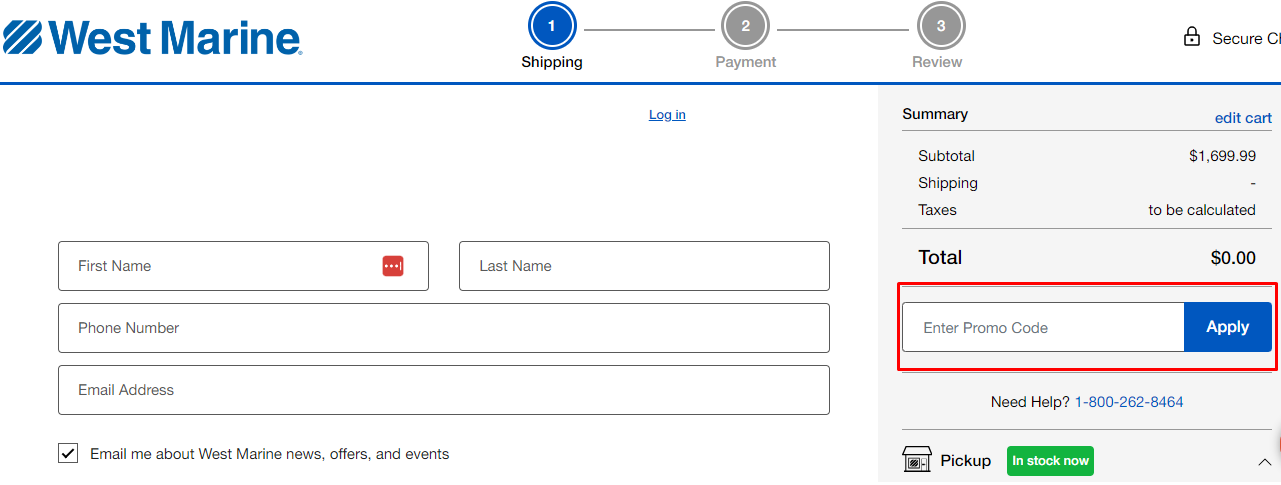The image size is (1281, 485).
Task: Click the secure checkout lock icon
Action: (x=1191, y=38)
